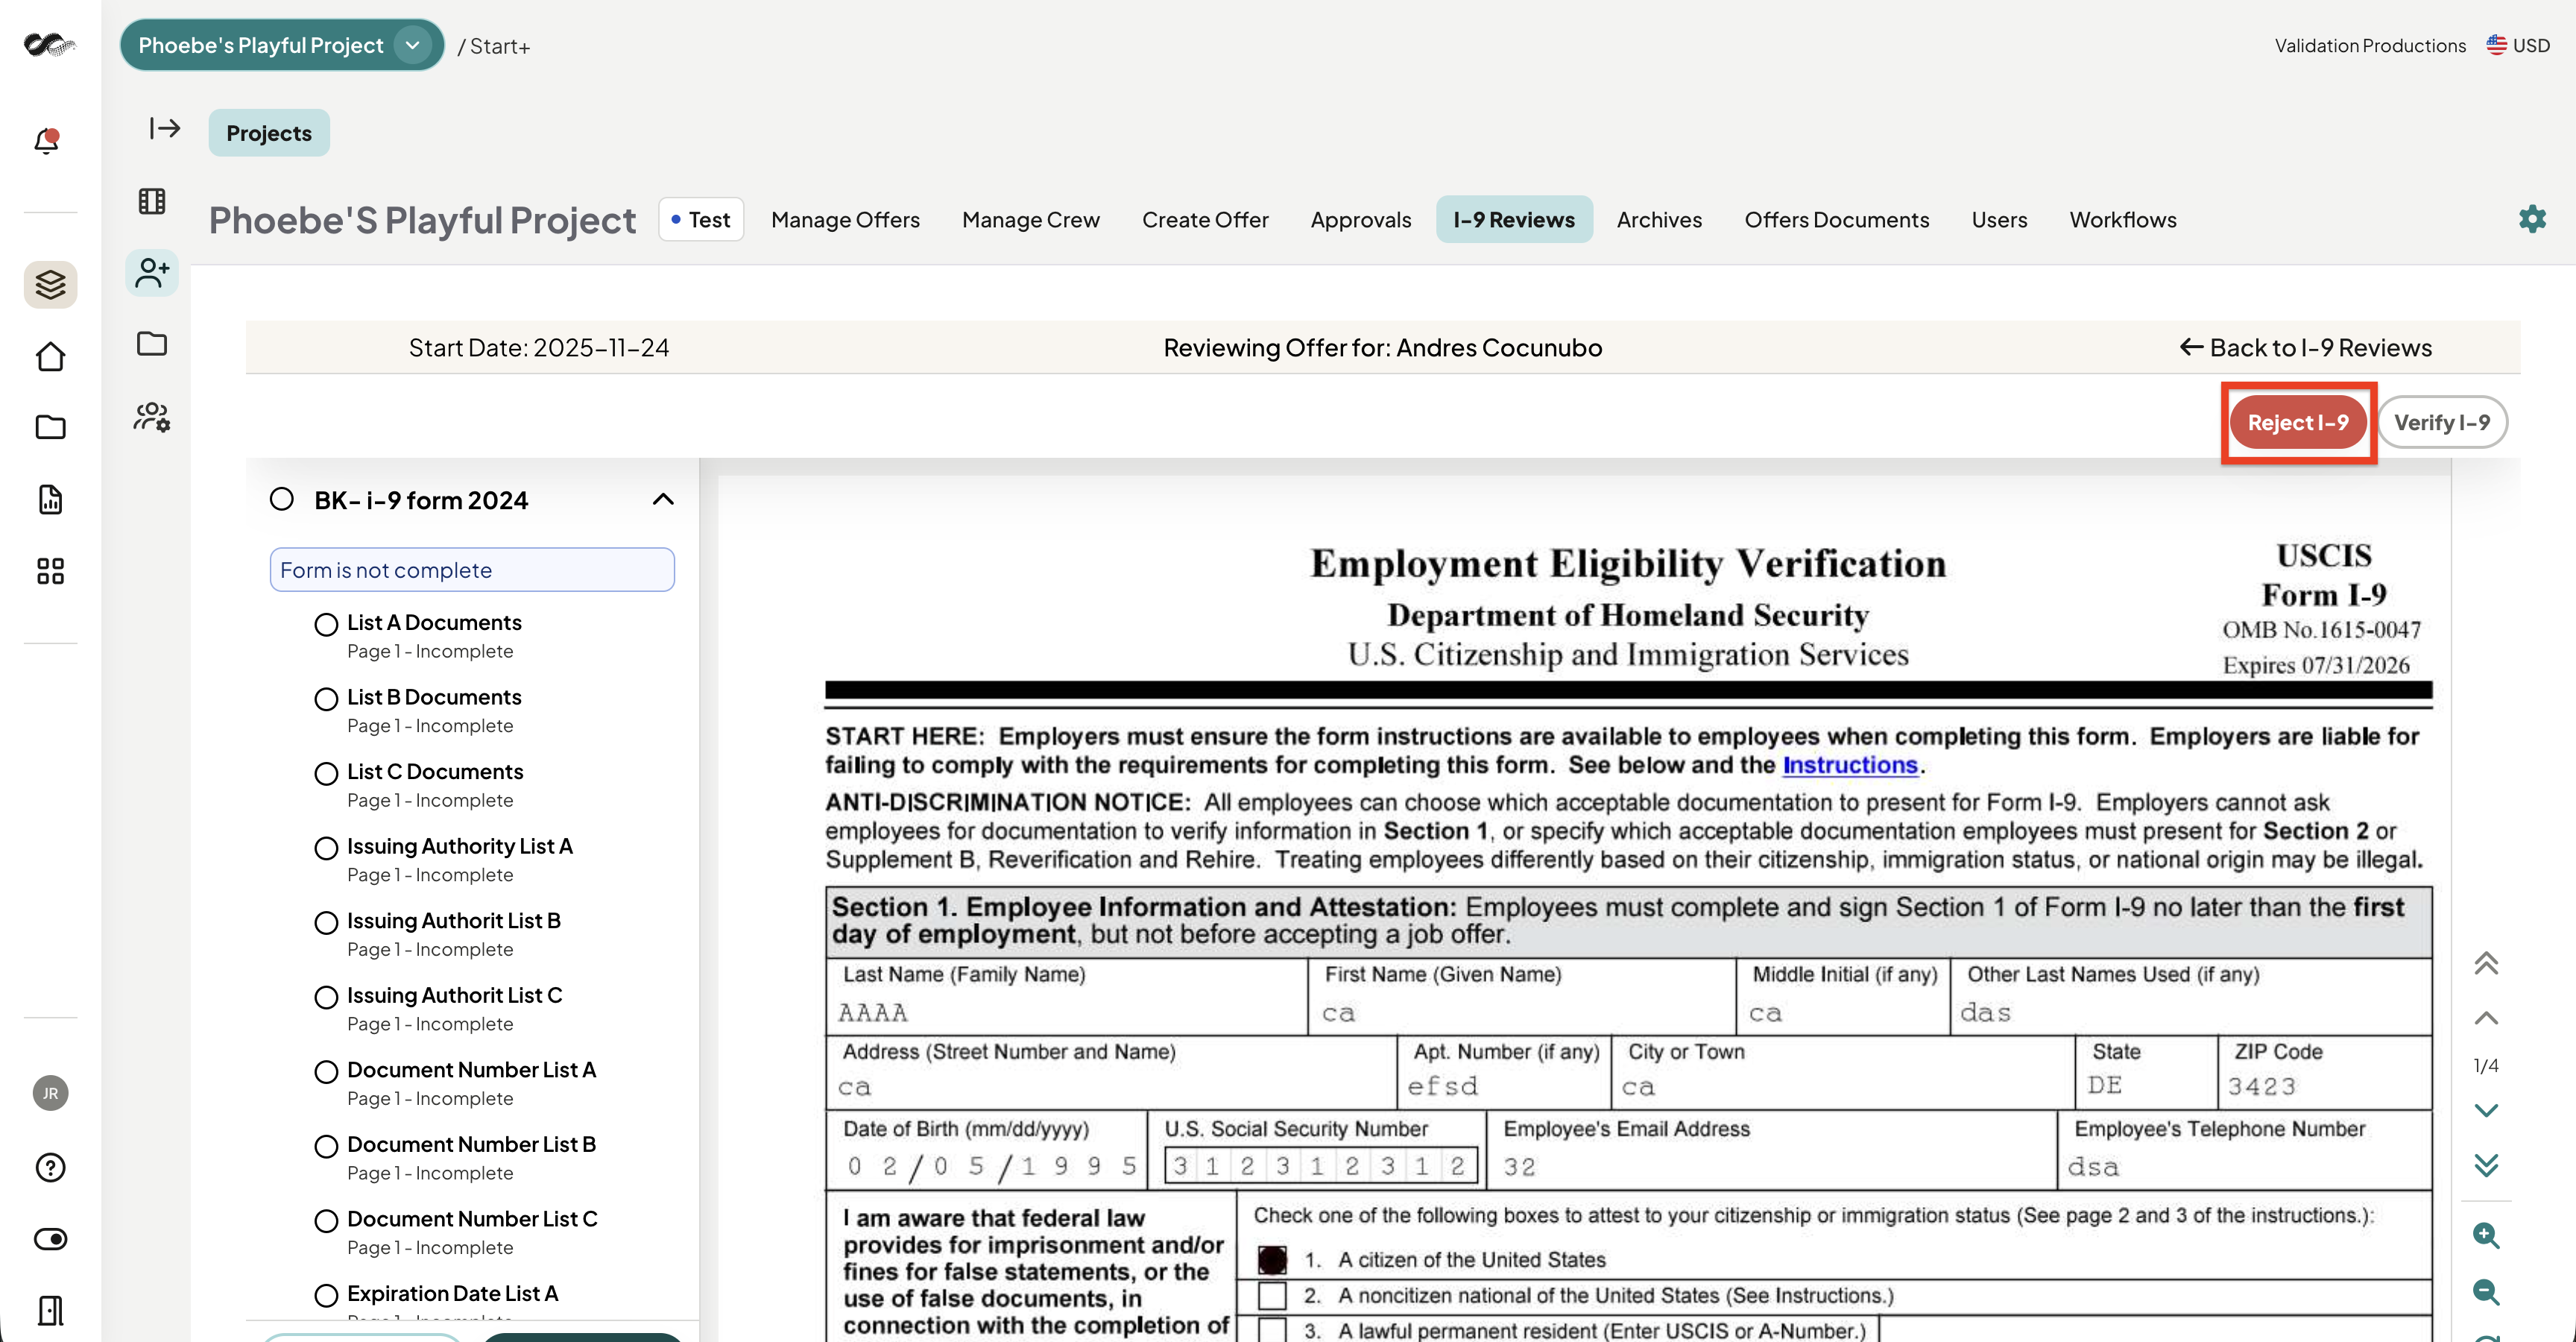The image size is (2576, 1342).
Task: Go to previous document page
Action: [2486, 1018]
